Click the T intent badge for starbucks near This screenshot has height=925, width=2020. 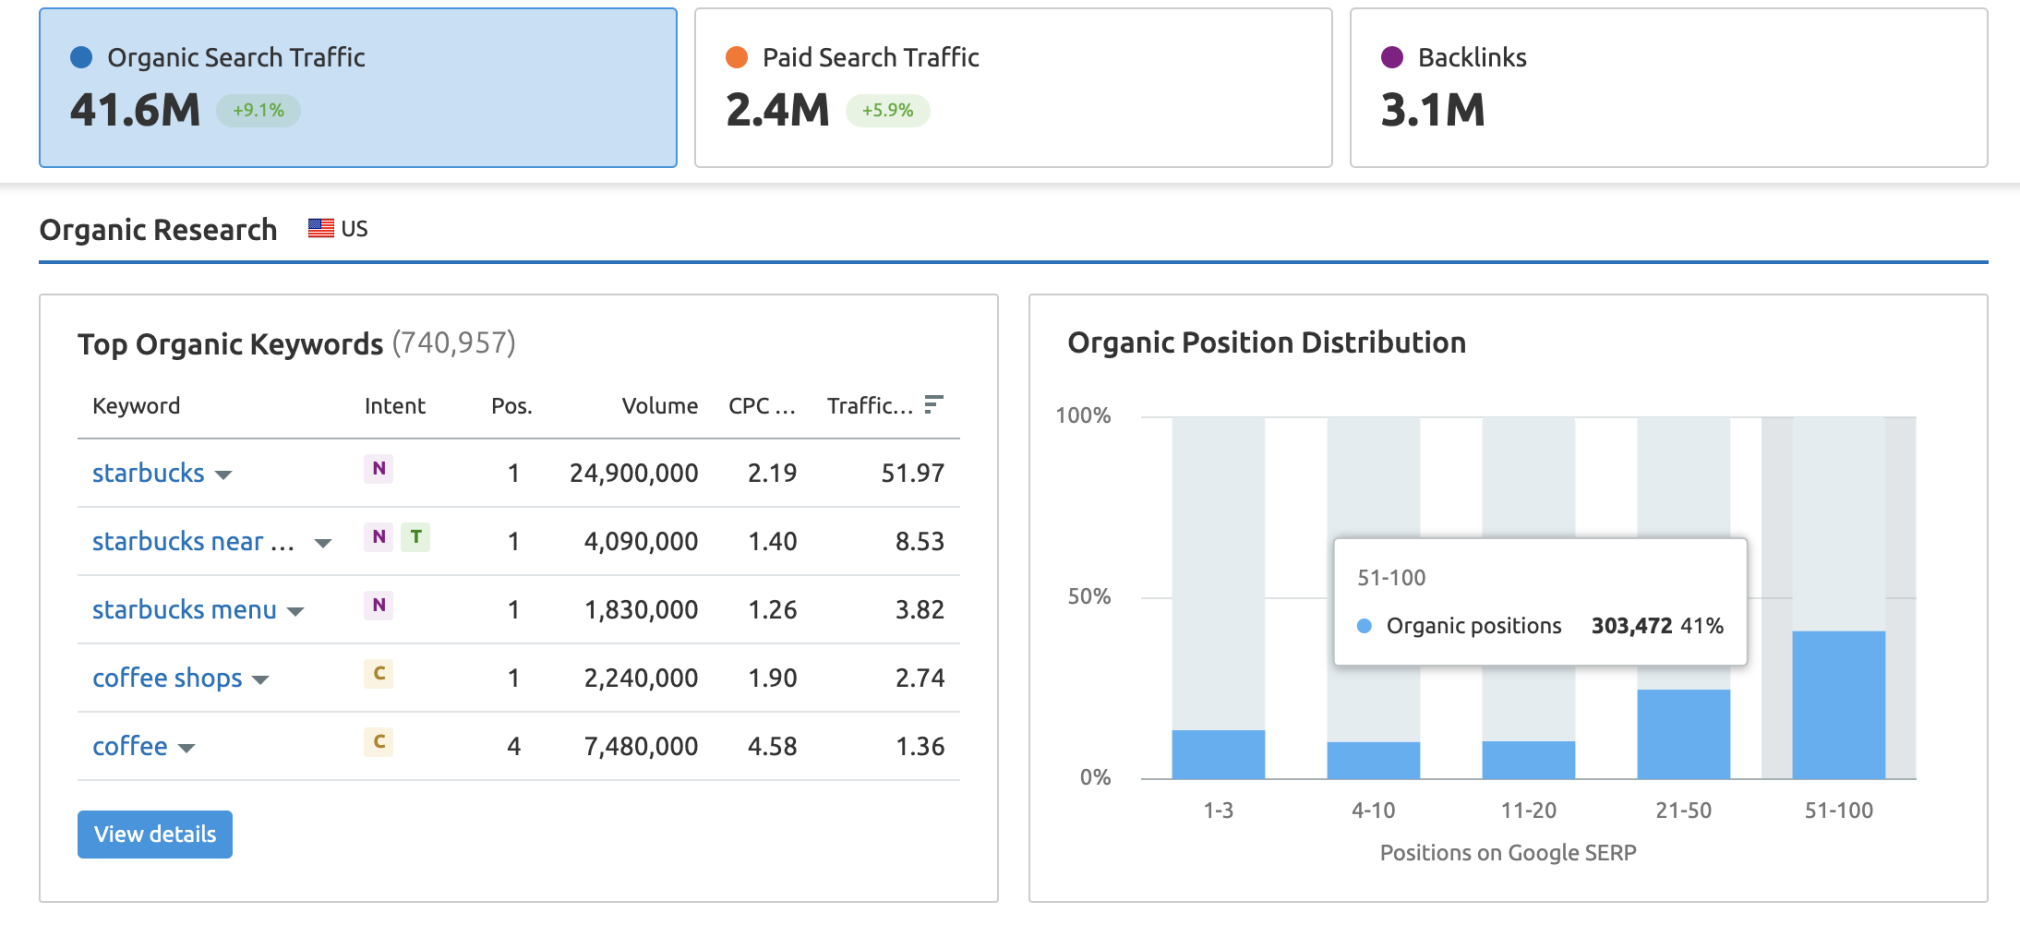pos(416,537)
